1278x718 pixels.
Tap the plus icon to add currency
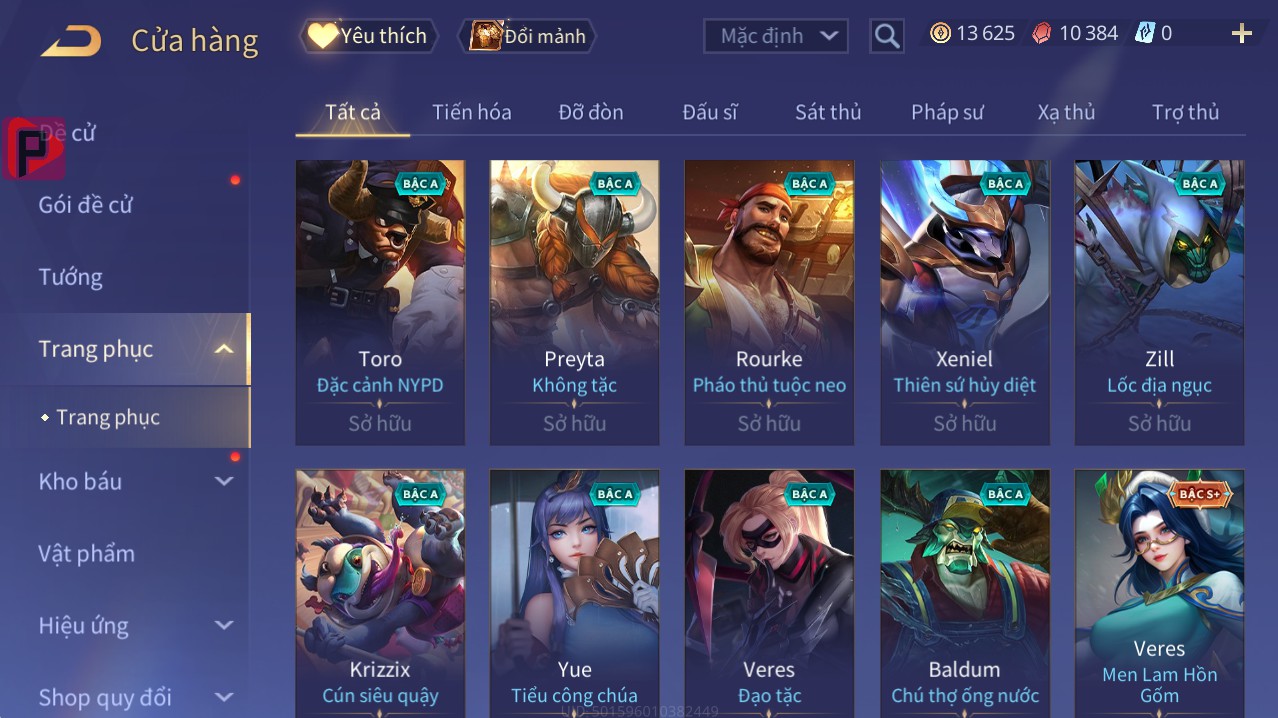[1242, 34]
